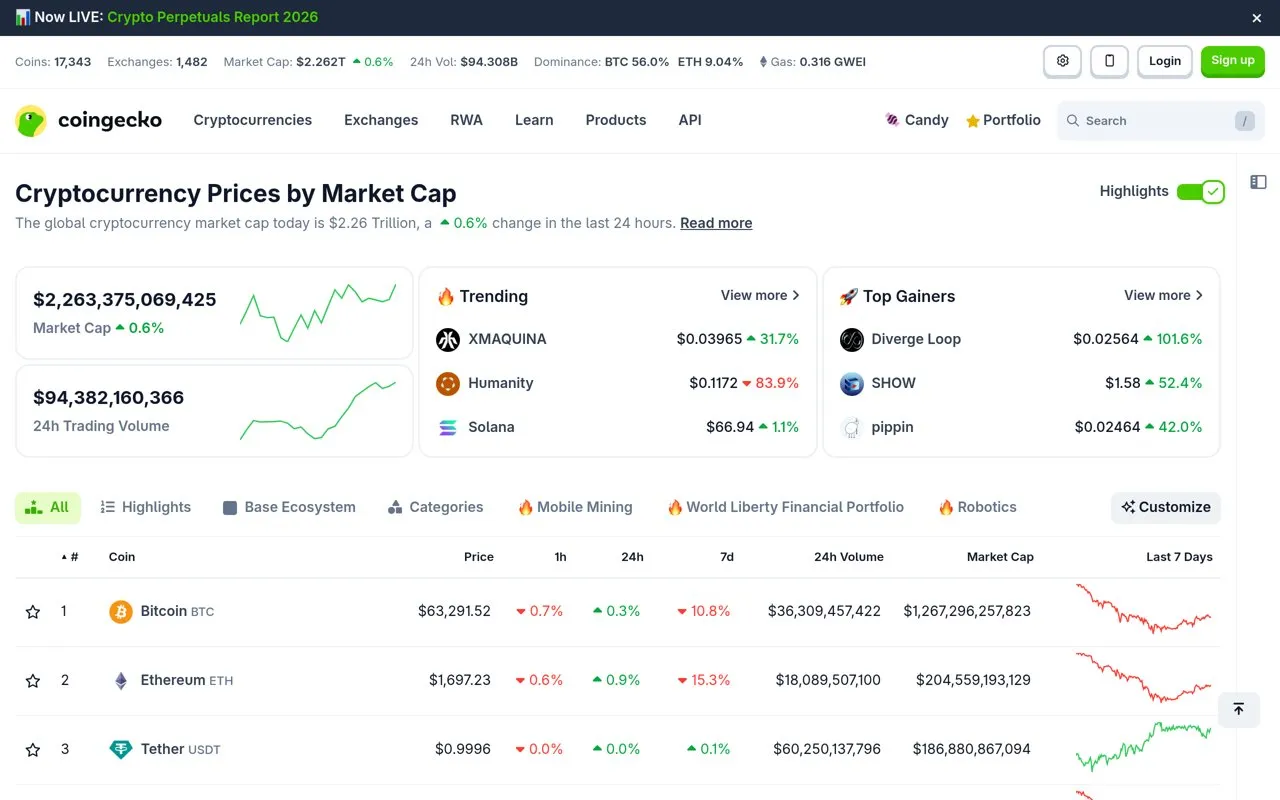This screenshot has width=1280, height=800.
Task: Sort table by 24h column
Action: click(632, 557)
